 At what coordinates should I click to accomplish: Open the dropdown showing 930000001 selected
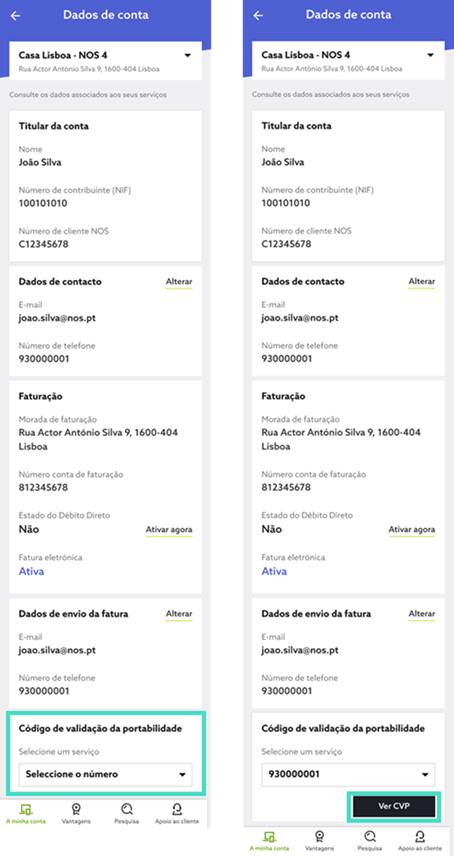348,774
